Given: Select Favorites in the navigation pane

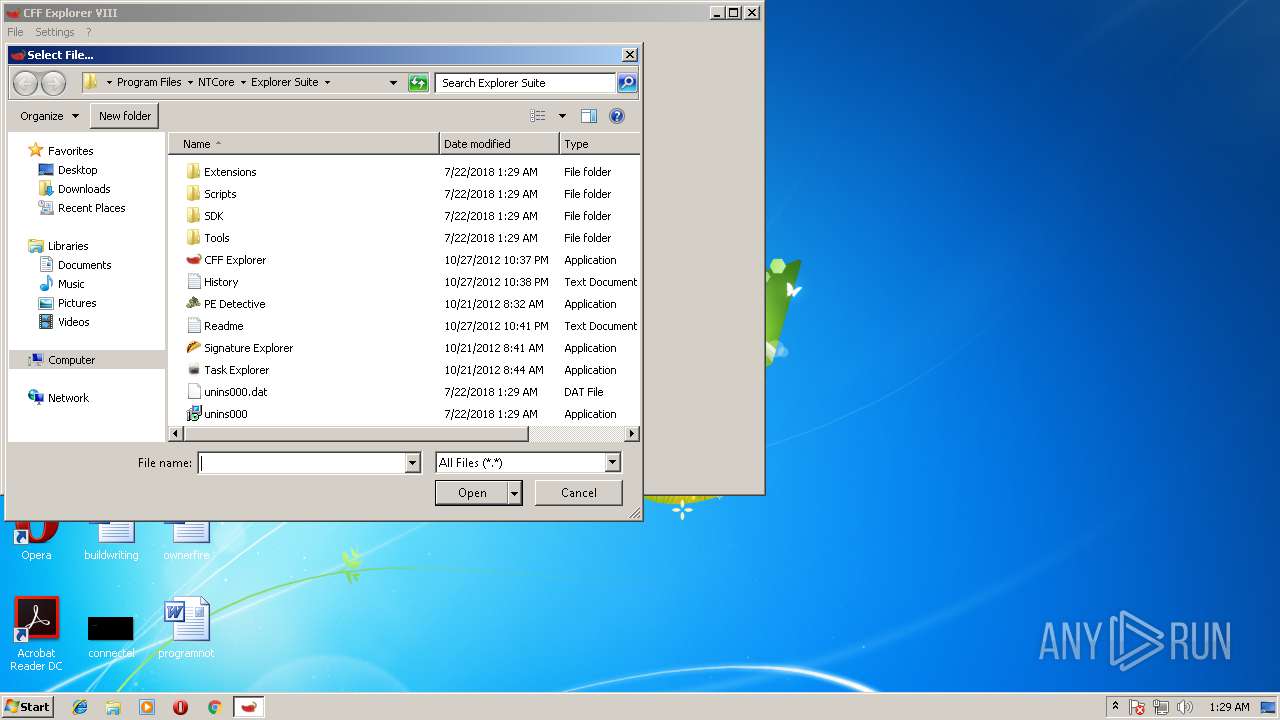Looking at the screenshot, I should pos(70,151).
